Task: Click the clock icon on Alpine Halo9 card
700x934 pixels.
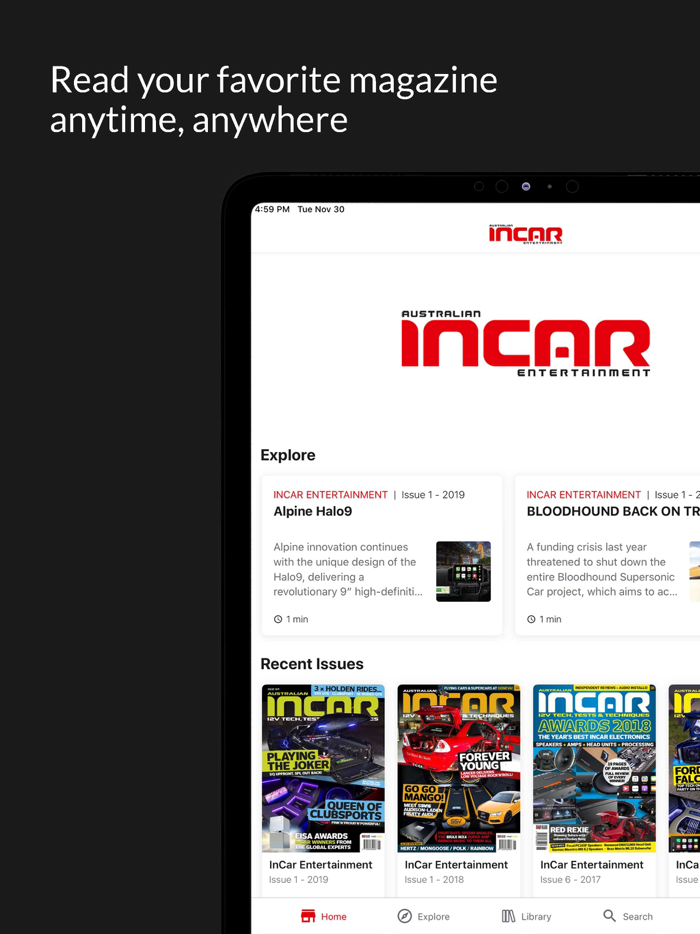Action: [x=278, y=619]
